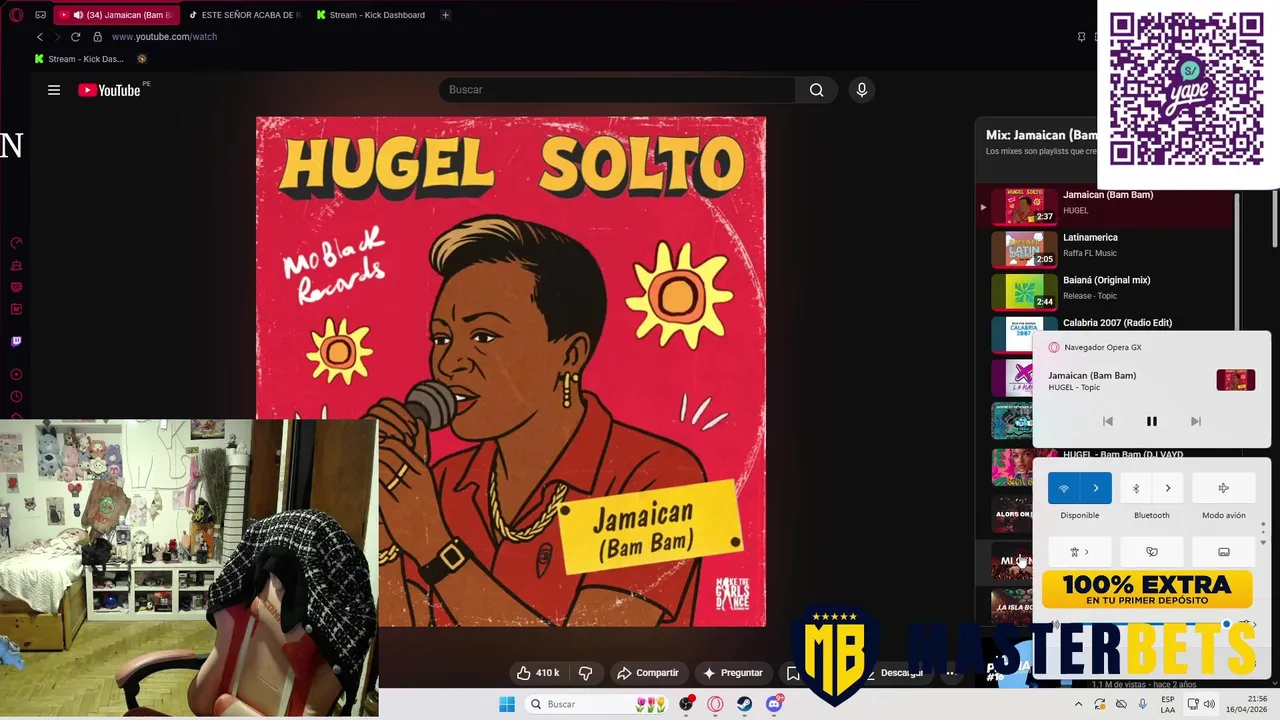The width and height of the screenshot is (1280, 720).
Task: Click the site security padlock icon
Action: 97,37
